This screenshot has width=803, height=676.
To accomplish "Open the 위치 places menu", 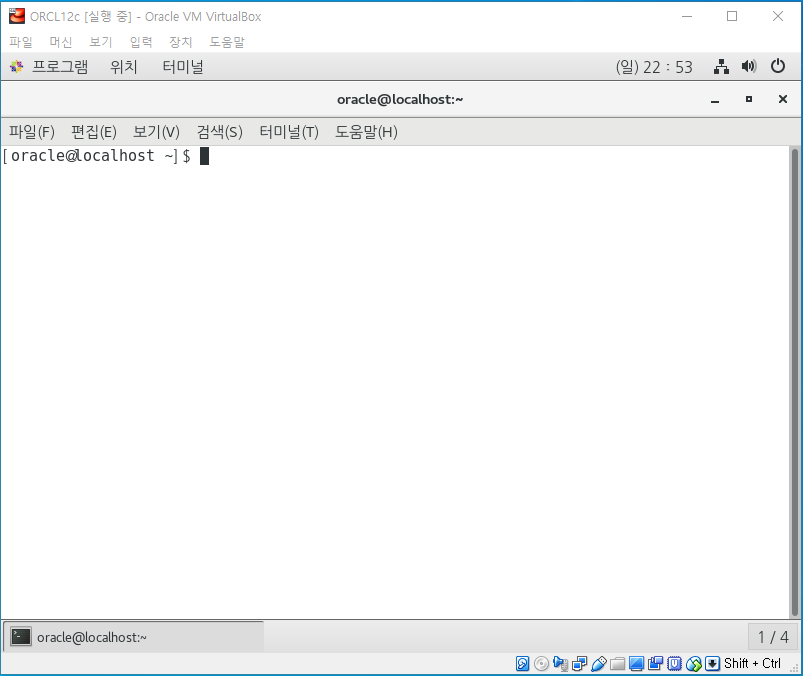I will 124,67.
